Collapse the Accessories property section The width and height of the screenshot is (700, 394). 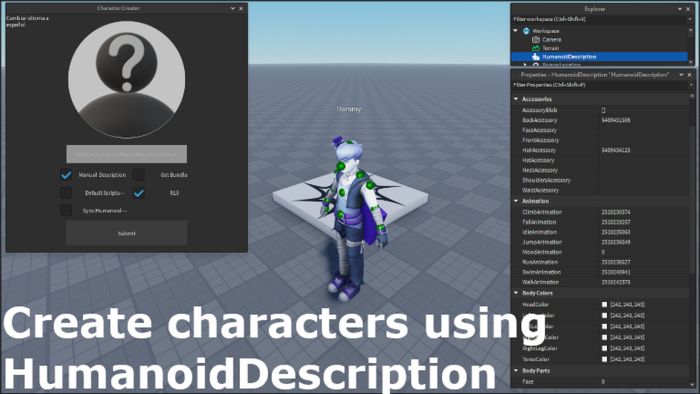[x=516, y=99]
